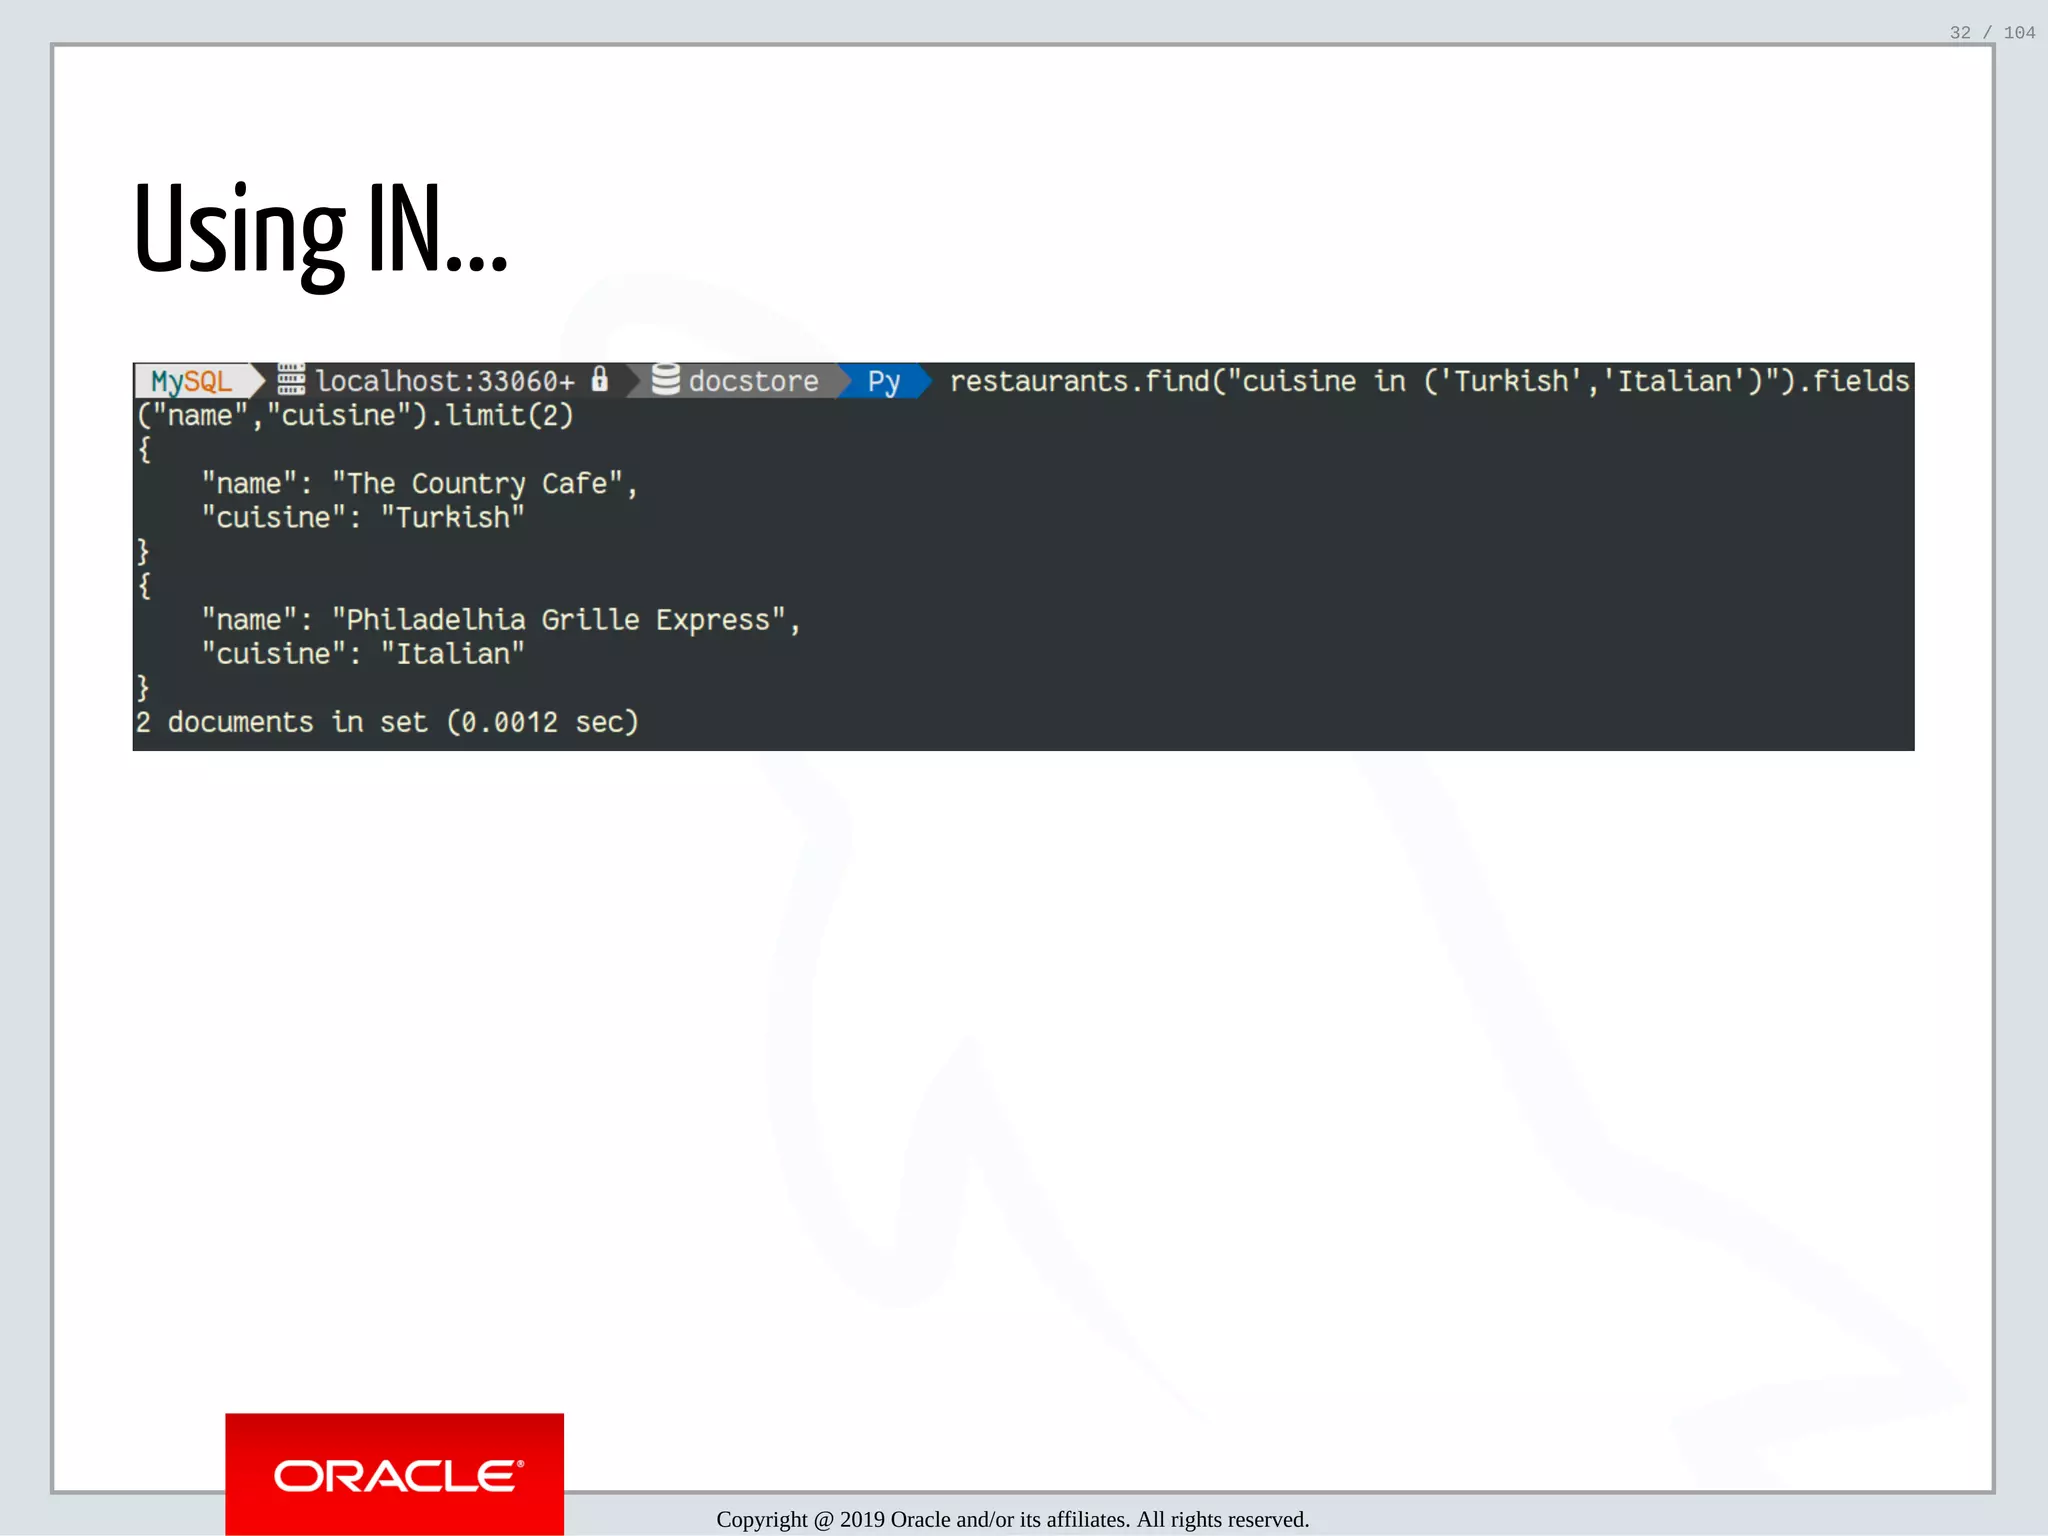Screen dimensions: 2048x1536
Task: Click the "2 documents in set" status line
Action: pyautogui.click(x=386, y=722)
